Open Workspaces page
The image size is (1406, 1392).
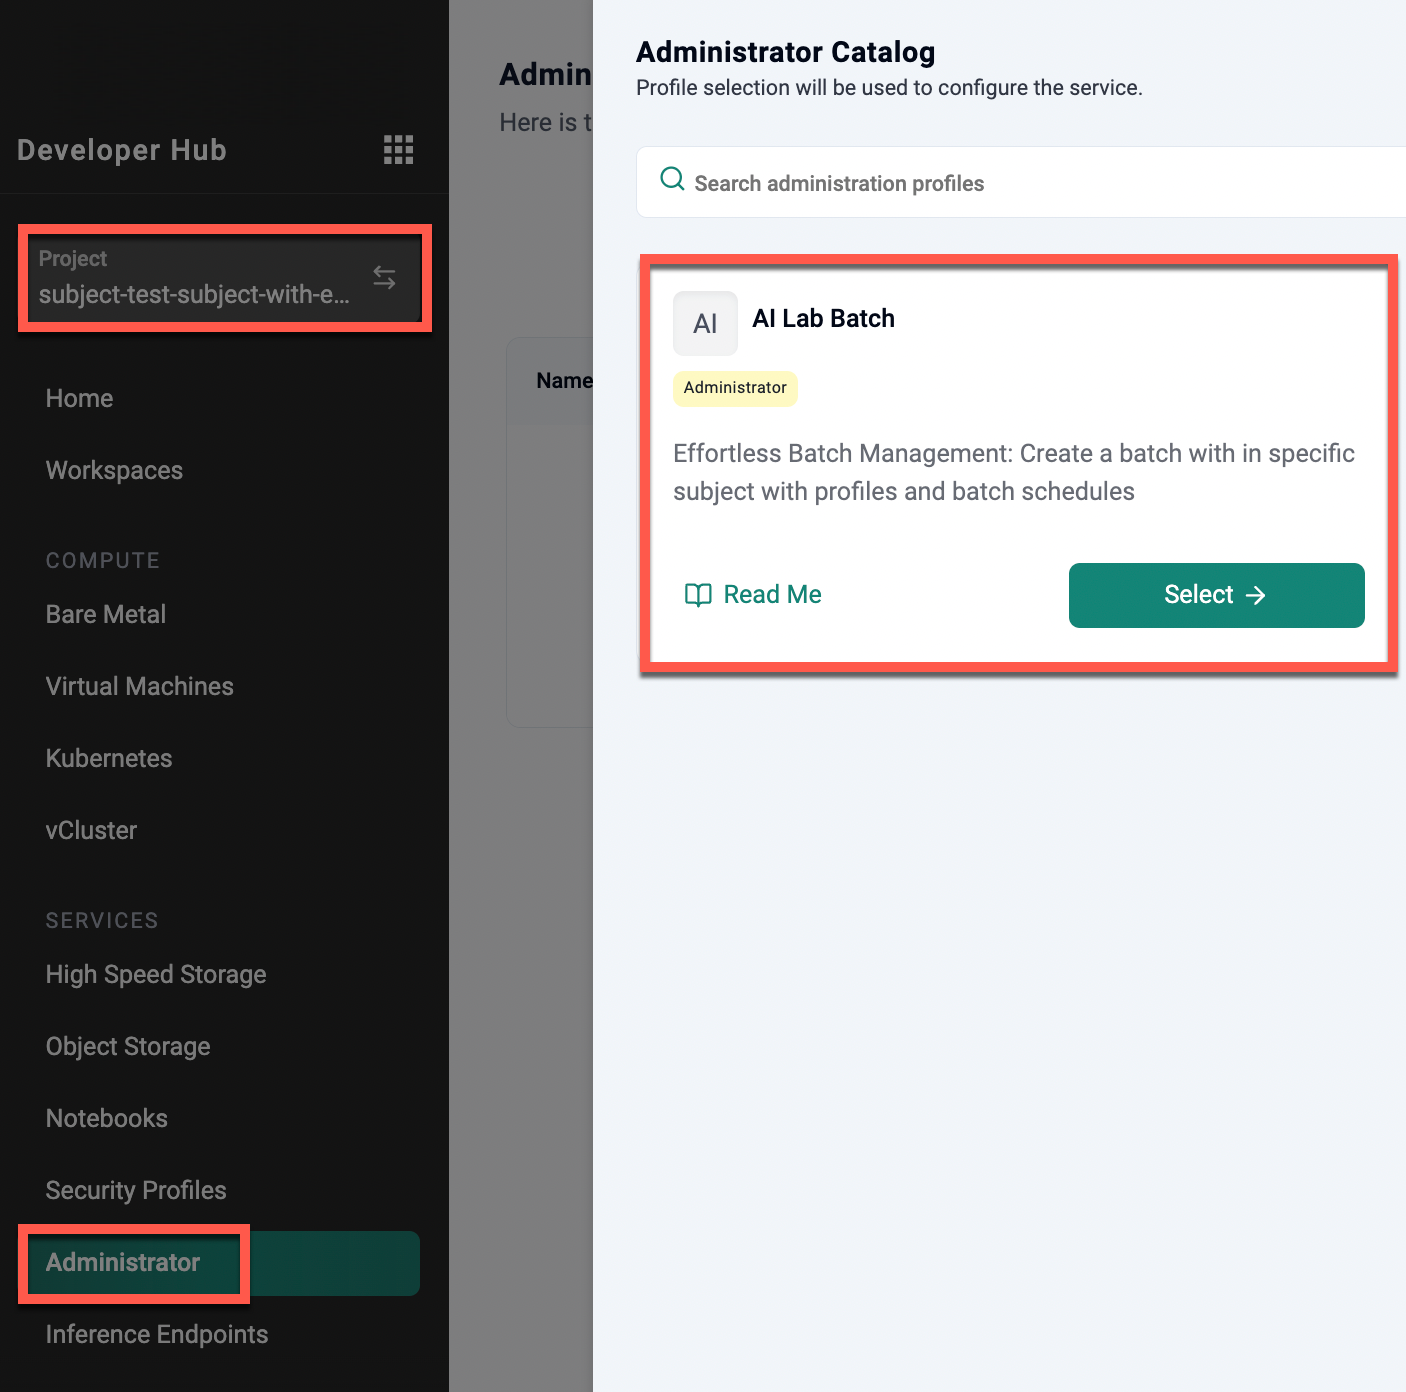pos(115,470)
